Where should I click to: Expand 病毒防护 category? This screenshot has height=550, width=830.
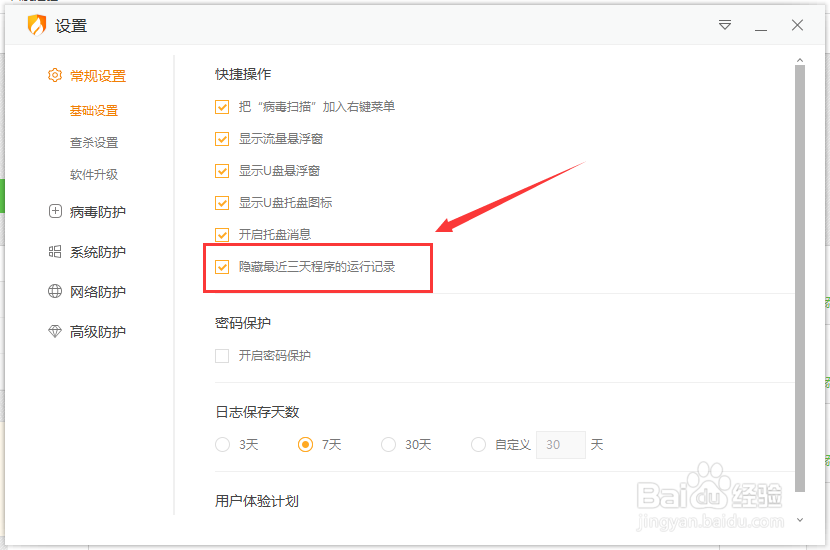(98, 212)
